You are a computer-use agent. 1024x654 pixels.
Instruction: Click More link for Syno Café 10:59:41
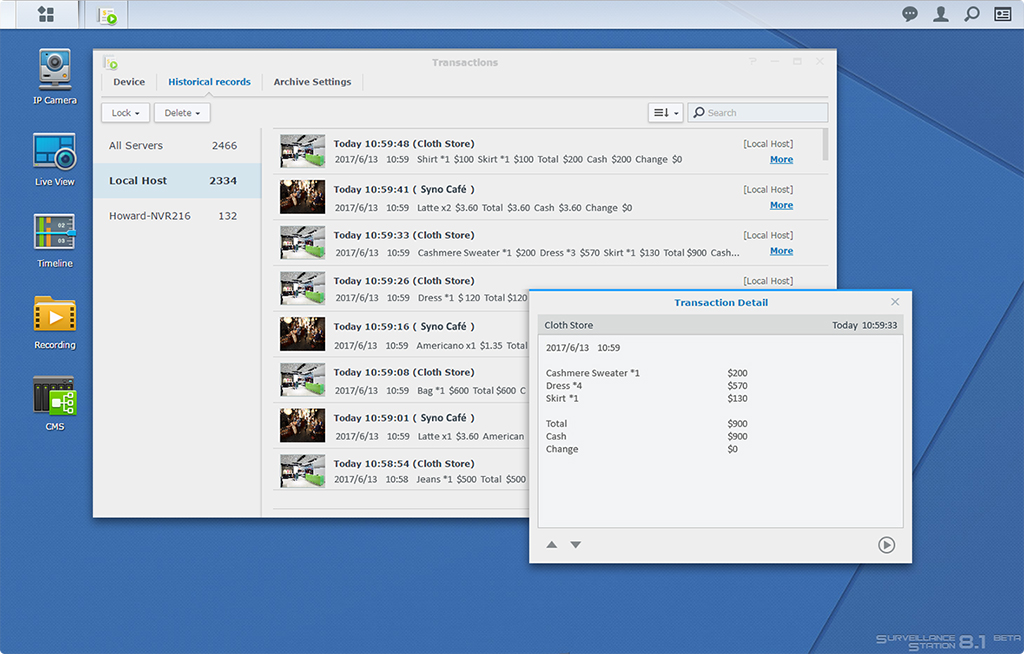tap(781, 205)
